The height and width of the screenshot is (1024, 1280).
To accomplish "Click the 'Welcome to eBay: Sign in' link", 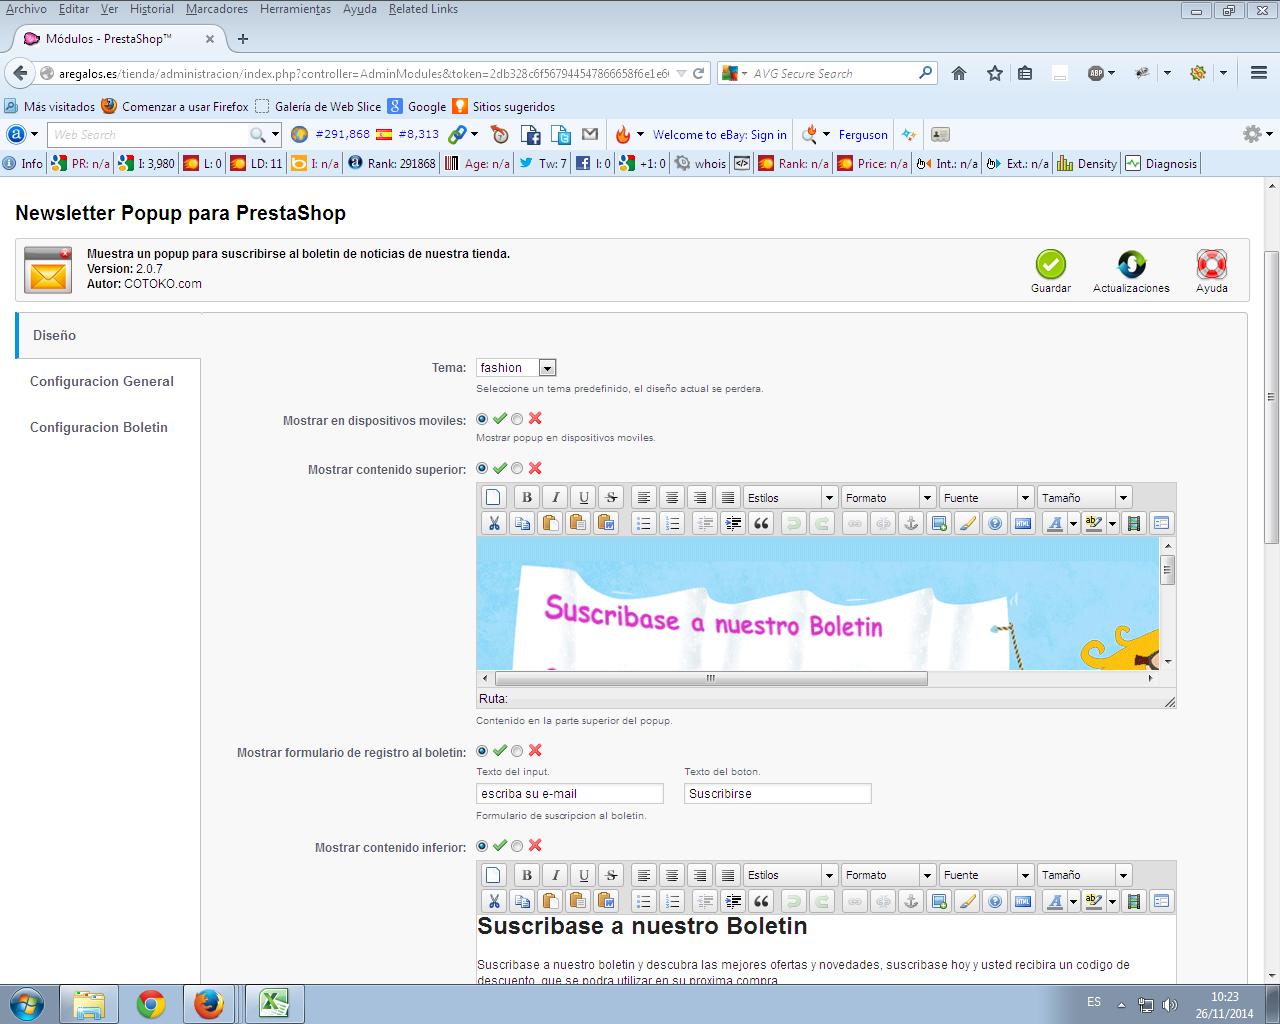I will coord(720,135).
